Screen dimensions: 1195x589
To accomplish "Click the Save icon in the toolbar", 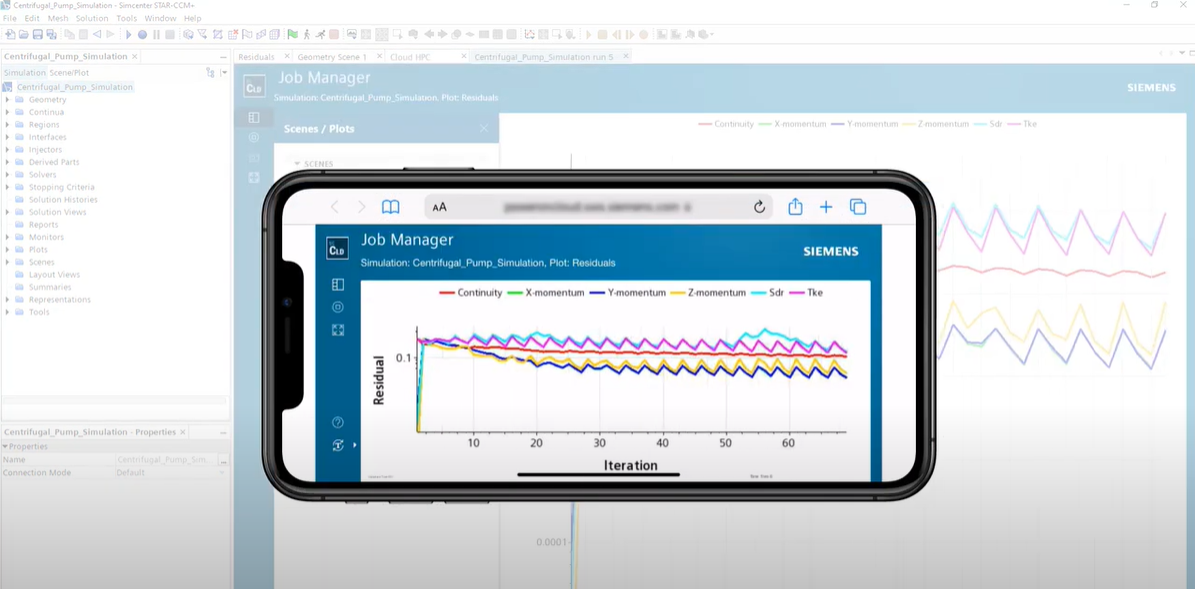I will [x=37, y=35].
